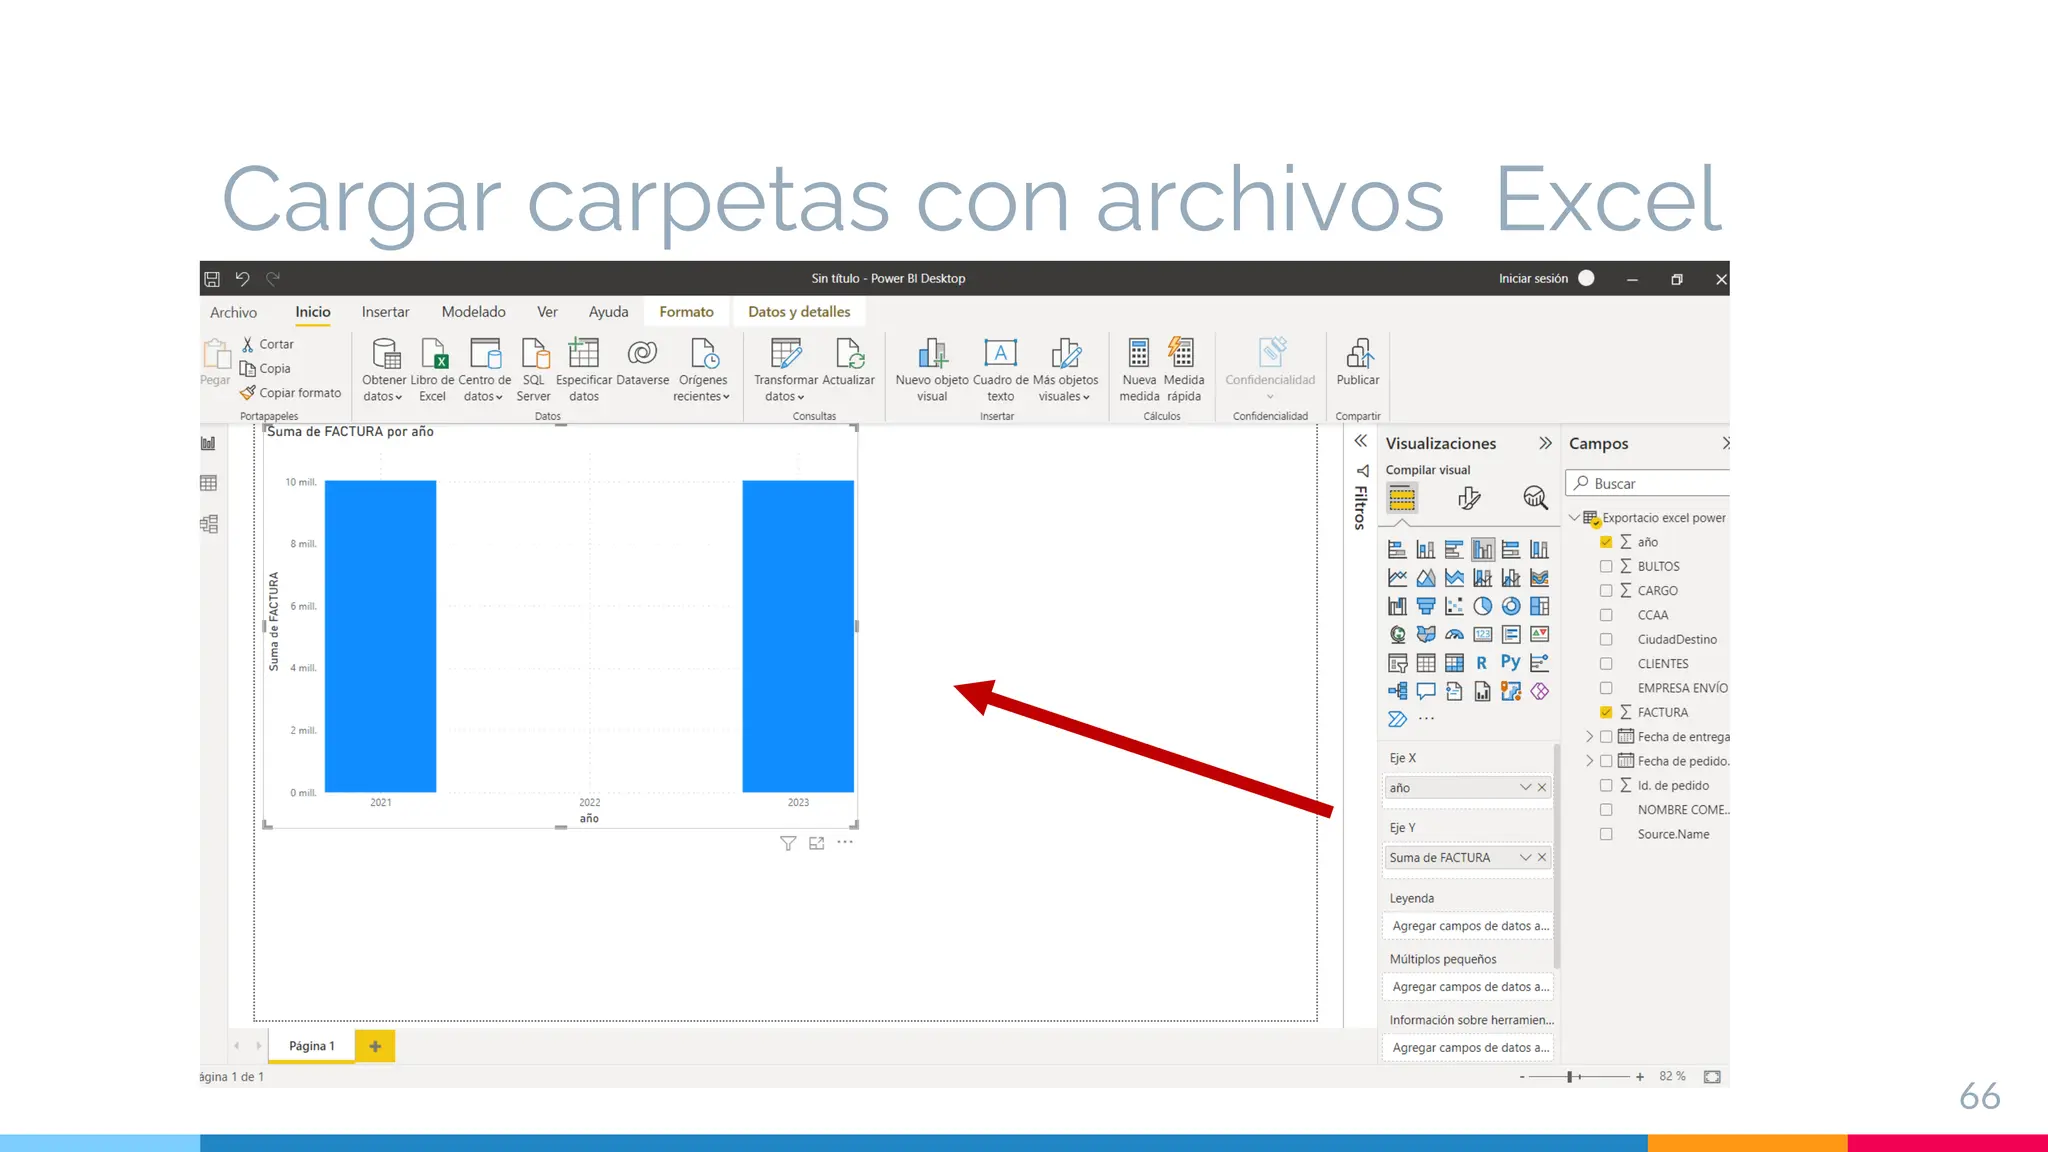The width and height of the screenshot is (2048, 1152).
Task: Switch to the Ver tab
Action: [x=547, y=312]
